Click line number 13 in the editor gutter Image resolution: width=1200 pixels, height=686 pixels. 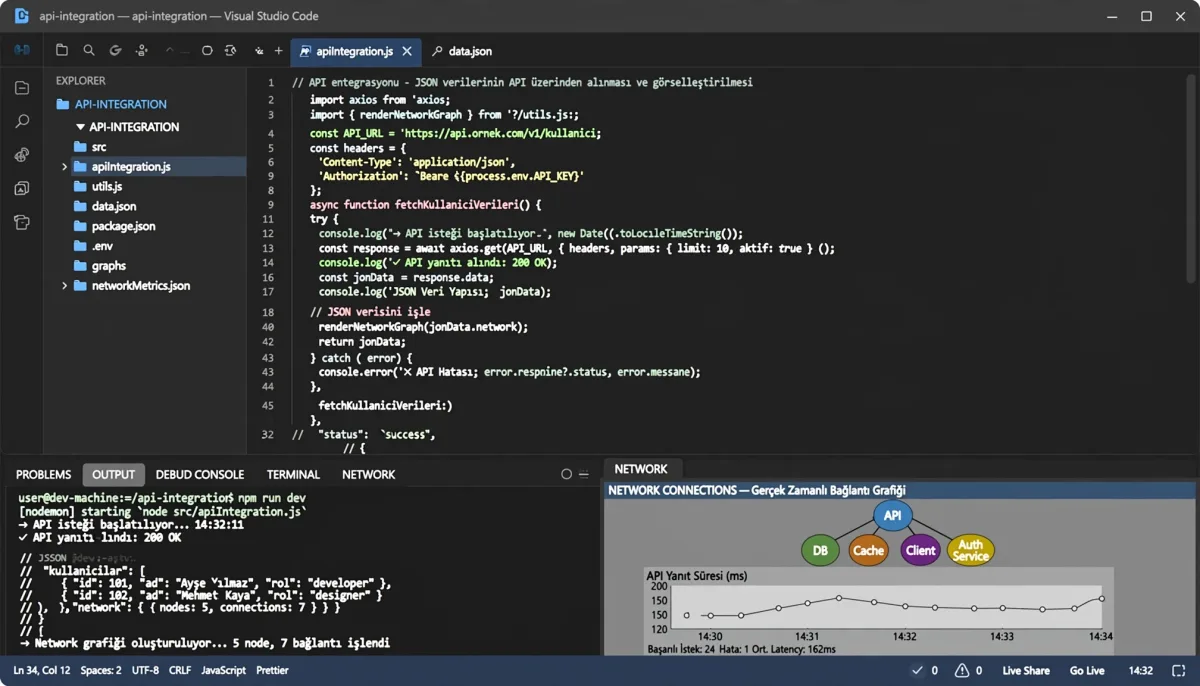point(268,248)
